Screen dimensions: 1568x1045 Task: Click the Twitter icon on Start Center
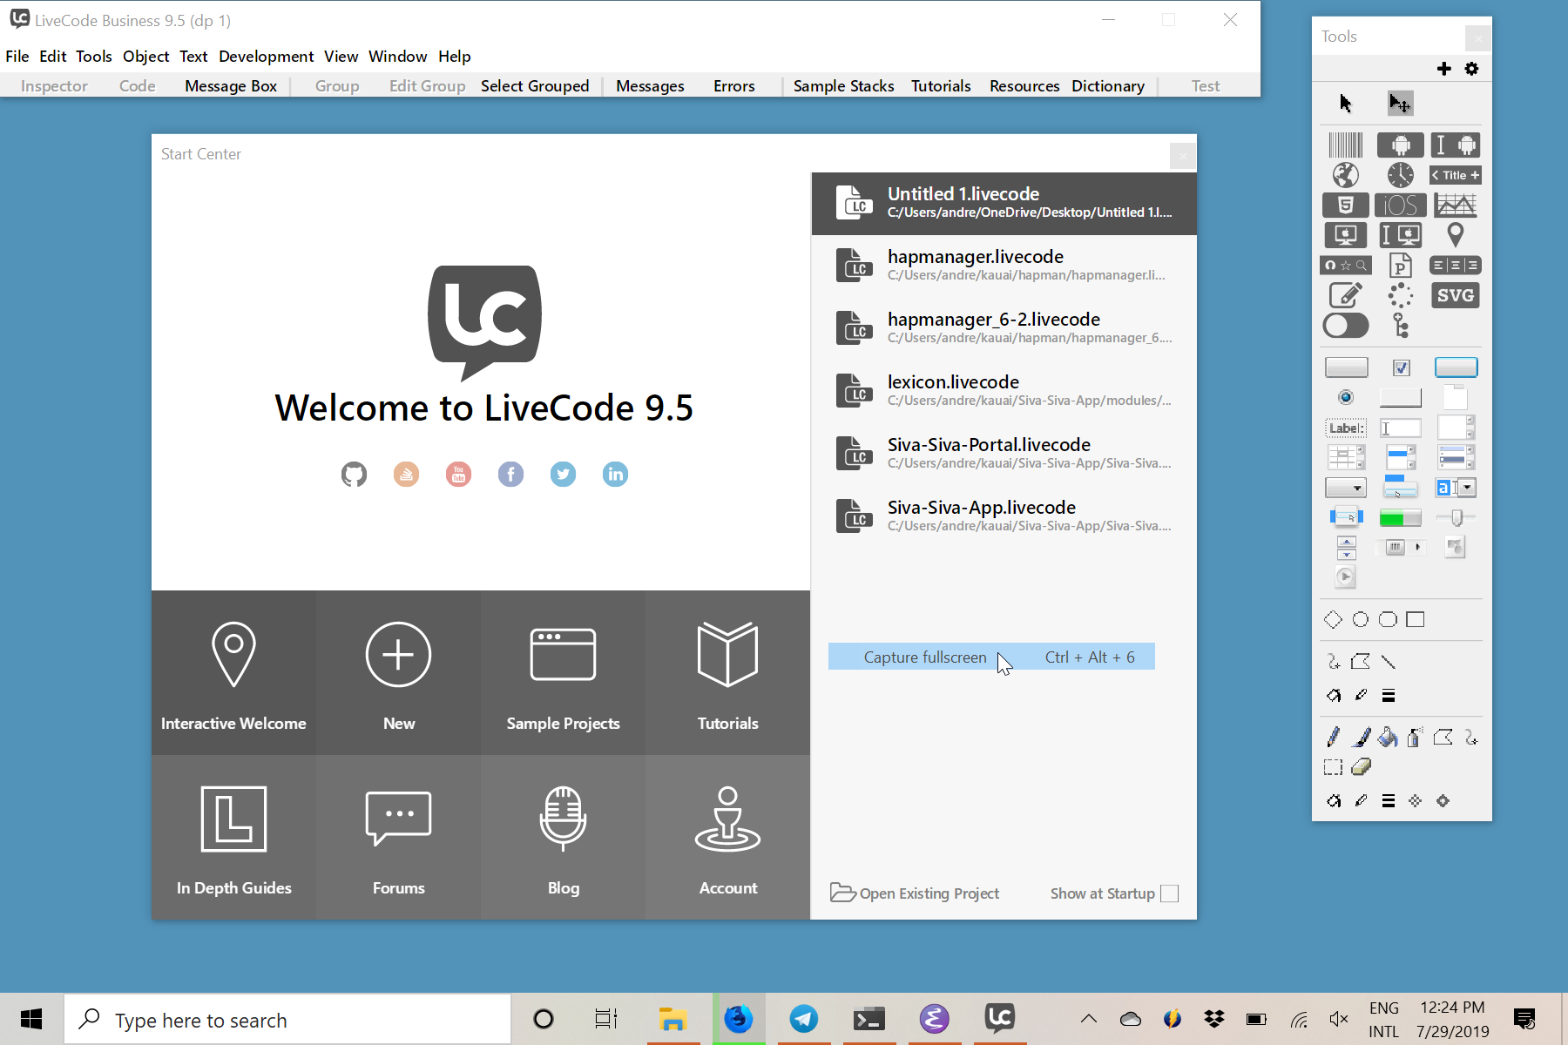563,474
